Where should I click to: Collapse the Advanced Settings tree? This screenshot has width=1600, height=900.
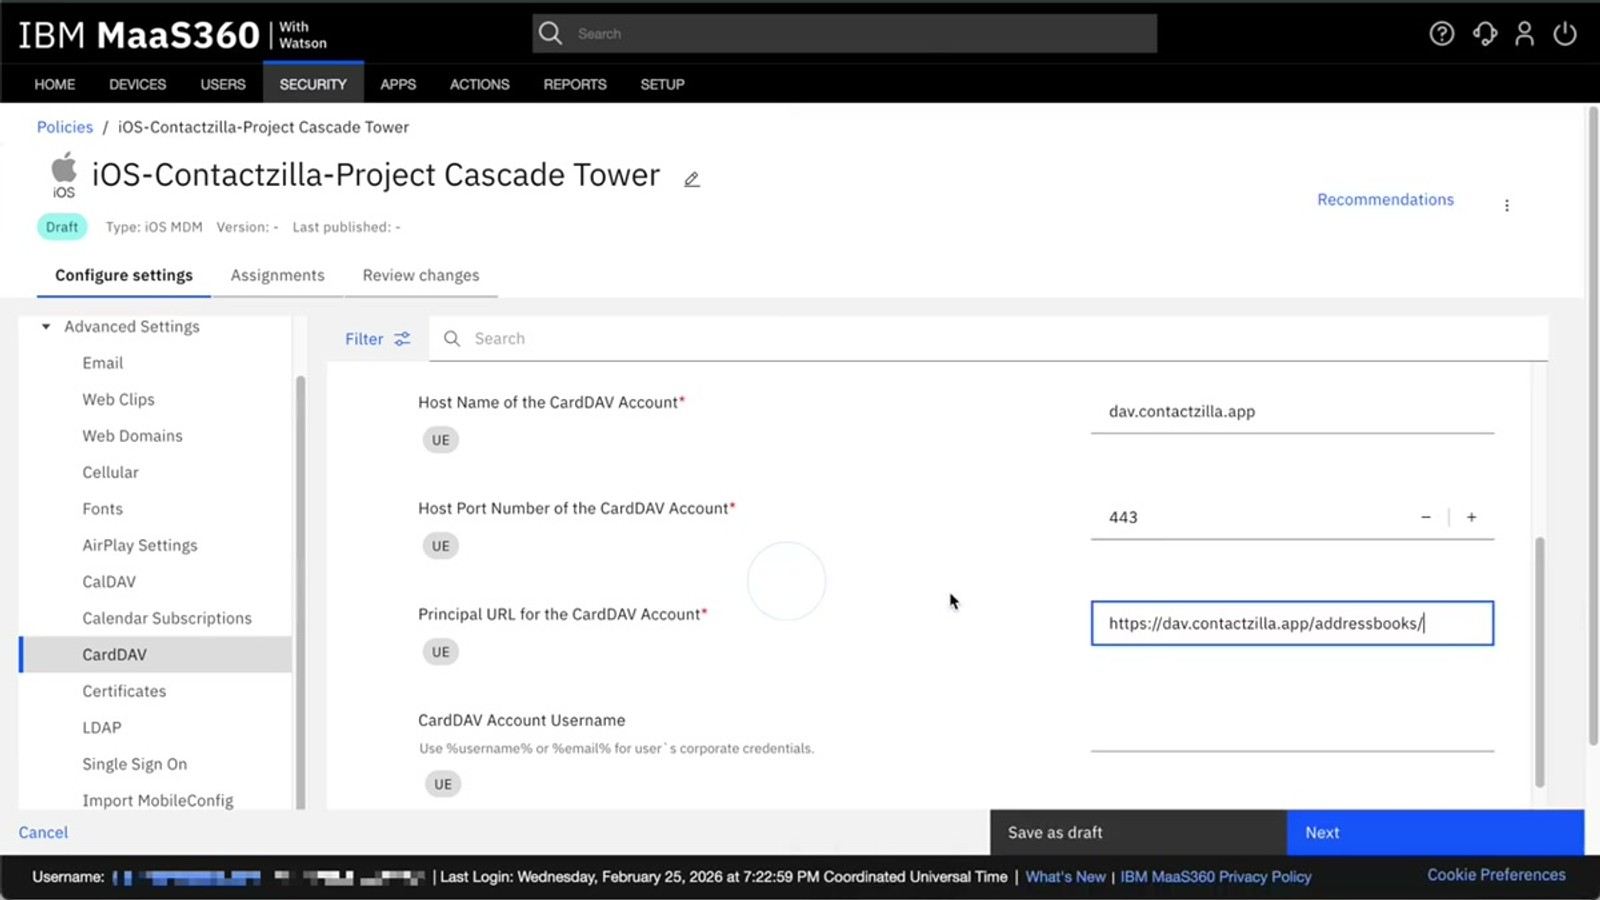coord(46,327)
